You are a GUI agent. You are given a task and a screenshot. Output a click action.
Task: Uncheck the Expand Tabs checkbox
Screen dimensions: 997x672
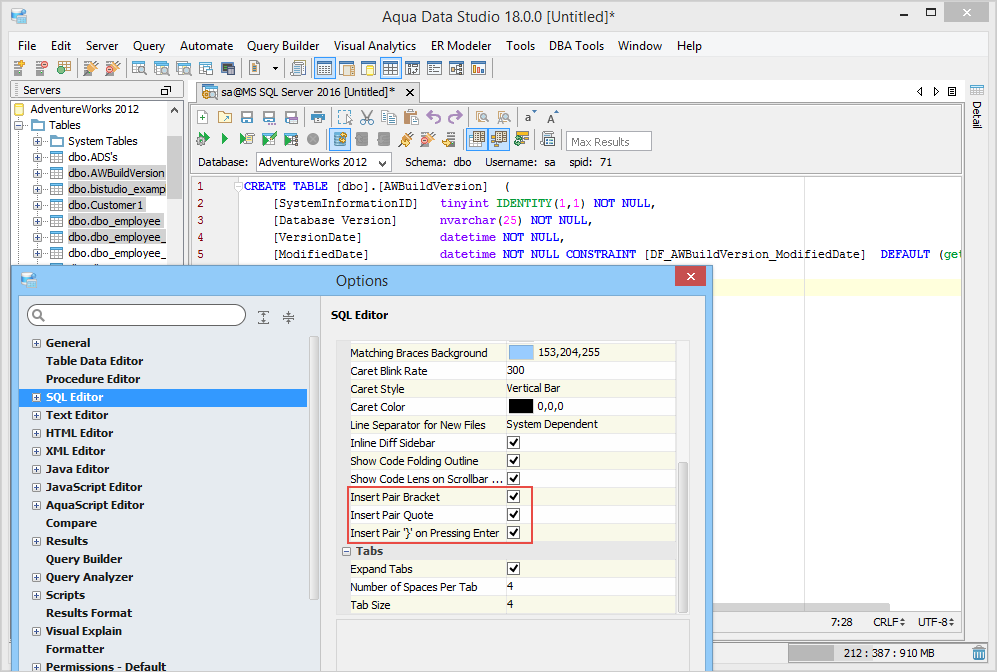[x=514, y=568]
